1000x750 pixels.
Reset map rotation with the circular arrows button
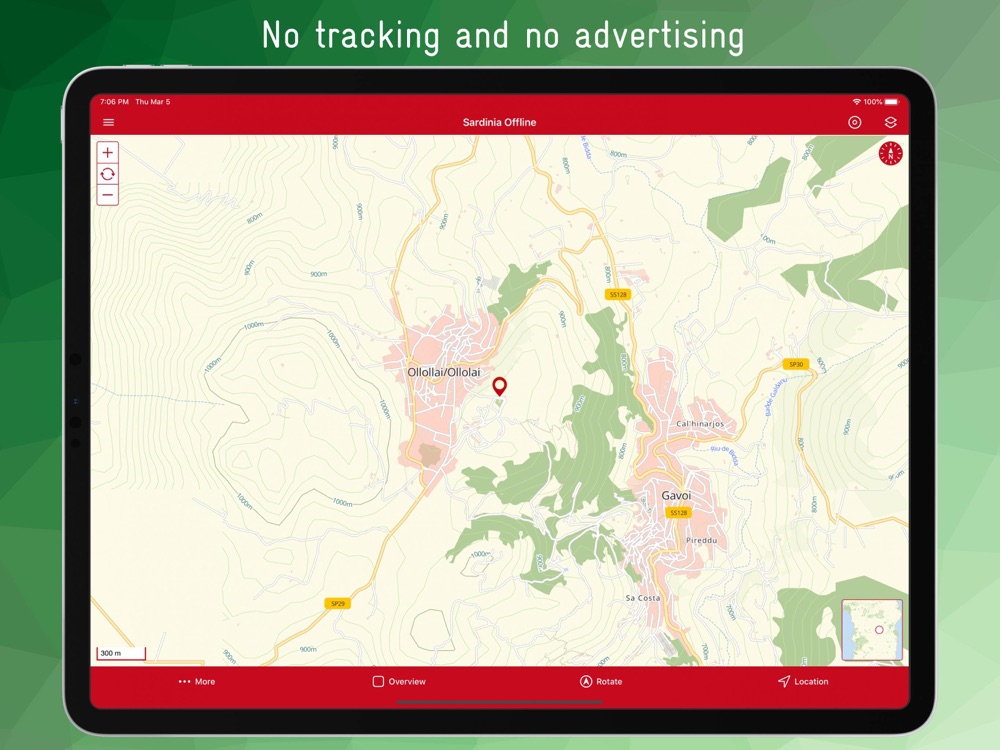point(108,173)
